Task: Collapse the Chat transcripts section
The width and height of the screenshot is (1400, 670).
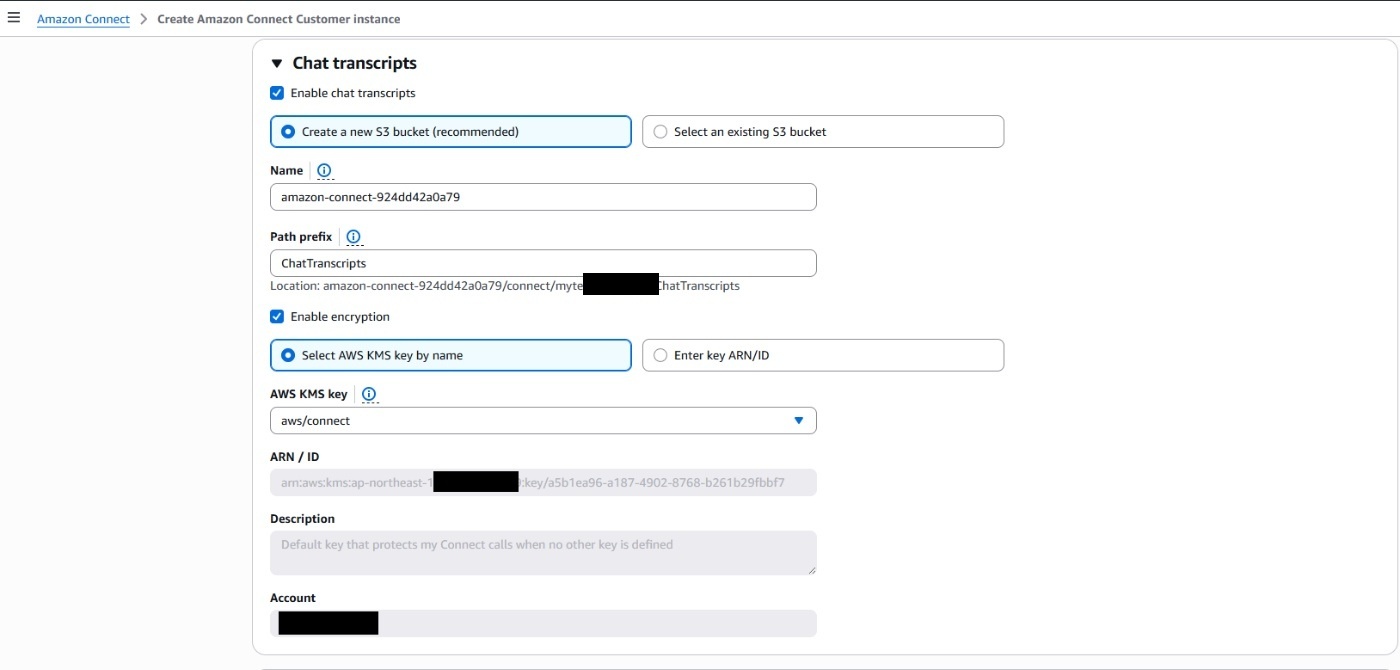Action: [x=277, y=64]
